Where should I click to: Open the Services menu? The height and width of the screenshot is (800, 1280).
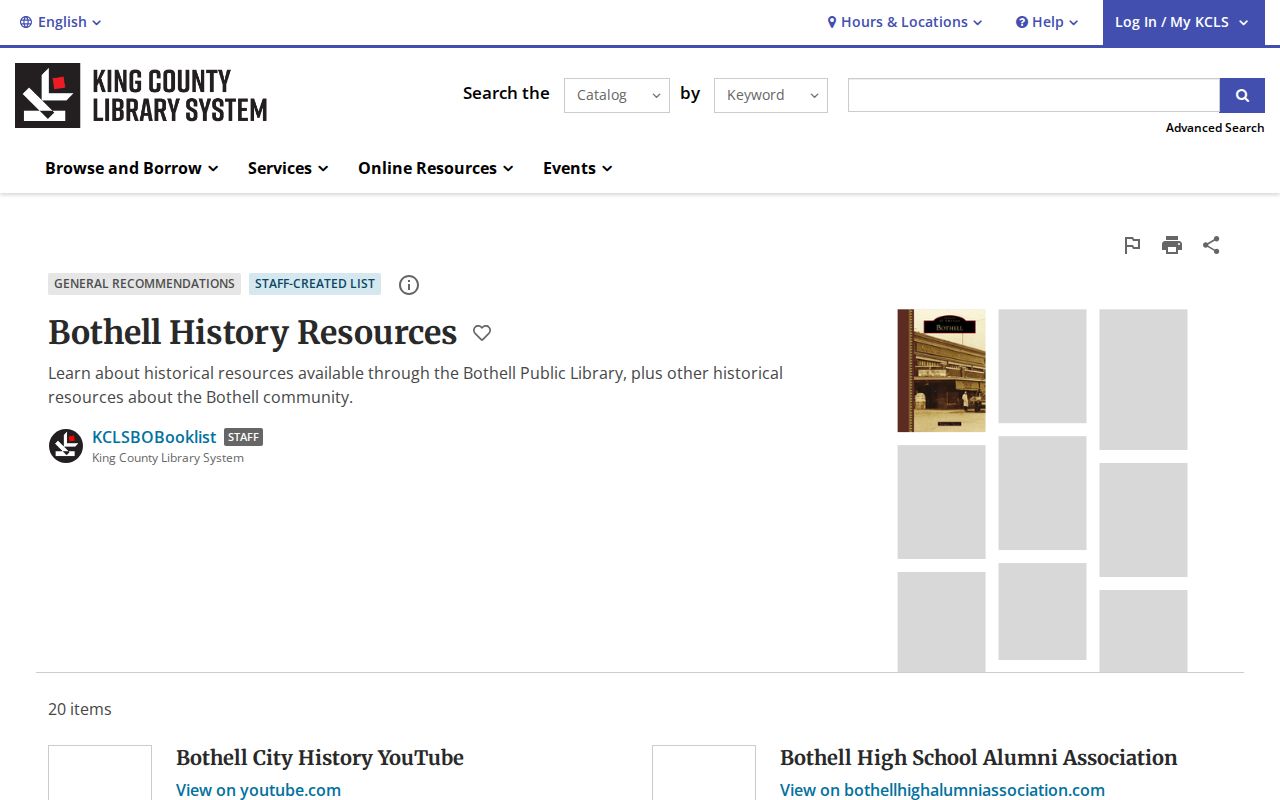coord(288,168)
